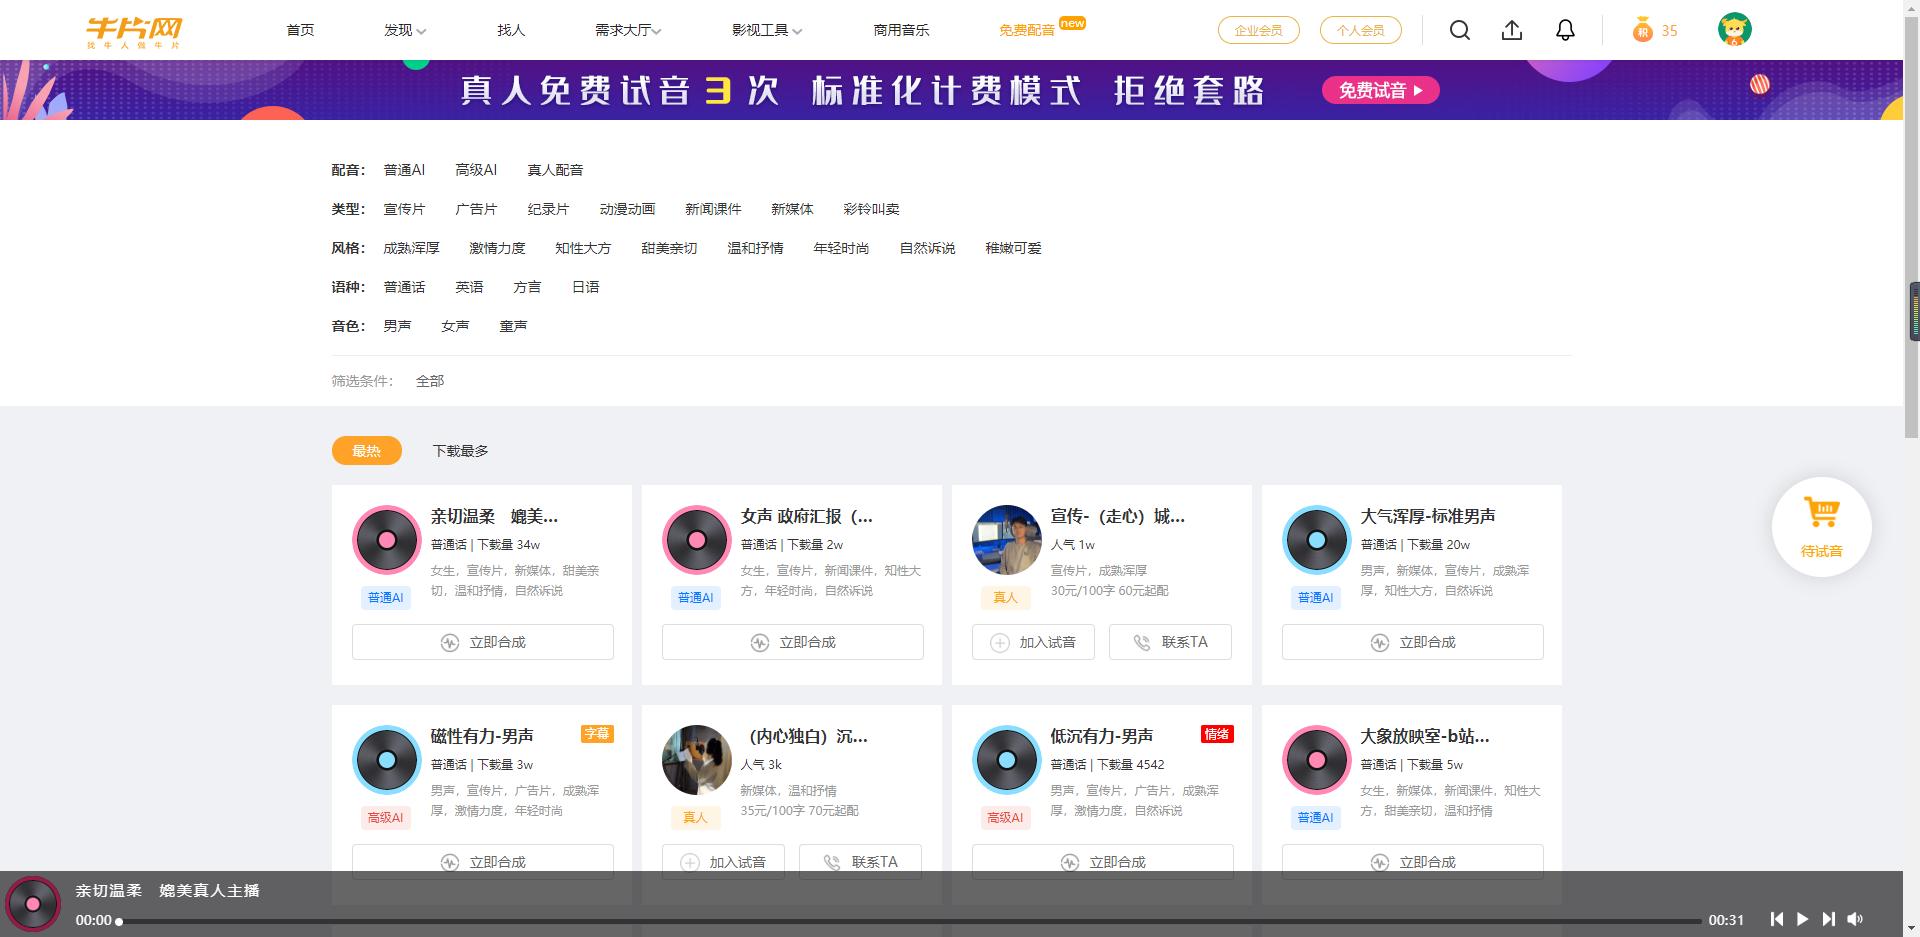Screen dimensions: 1920x937
Task: Expand the 发现 dropdown menu
Action: click(x=404, y=30)
